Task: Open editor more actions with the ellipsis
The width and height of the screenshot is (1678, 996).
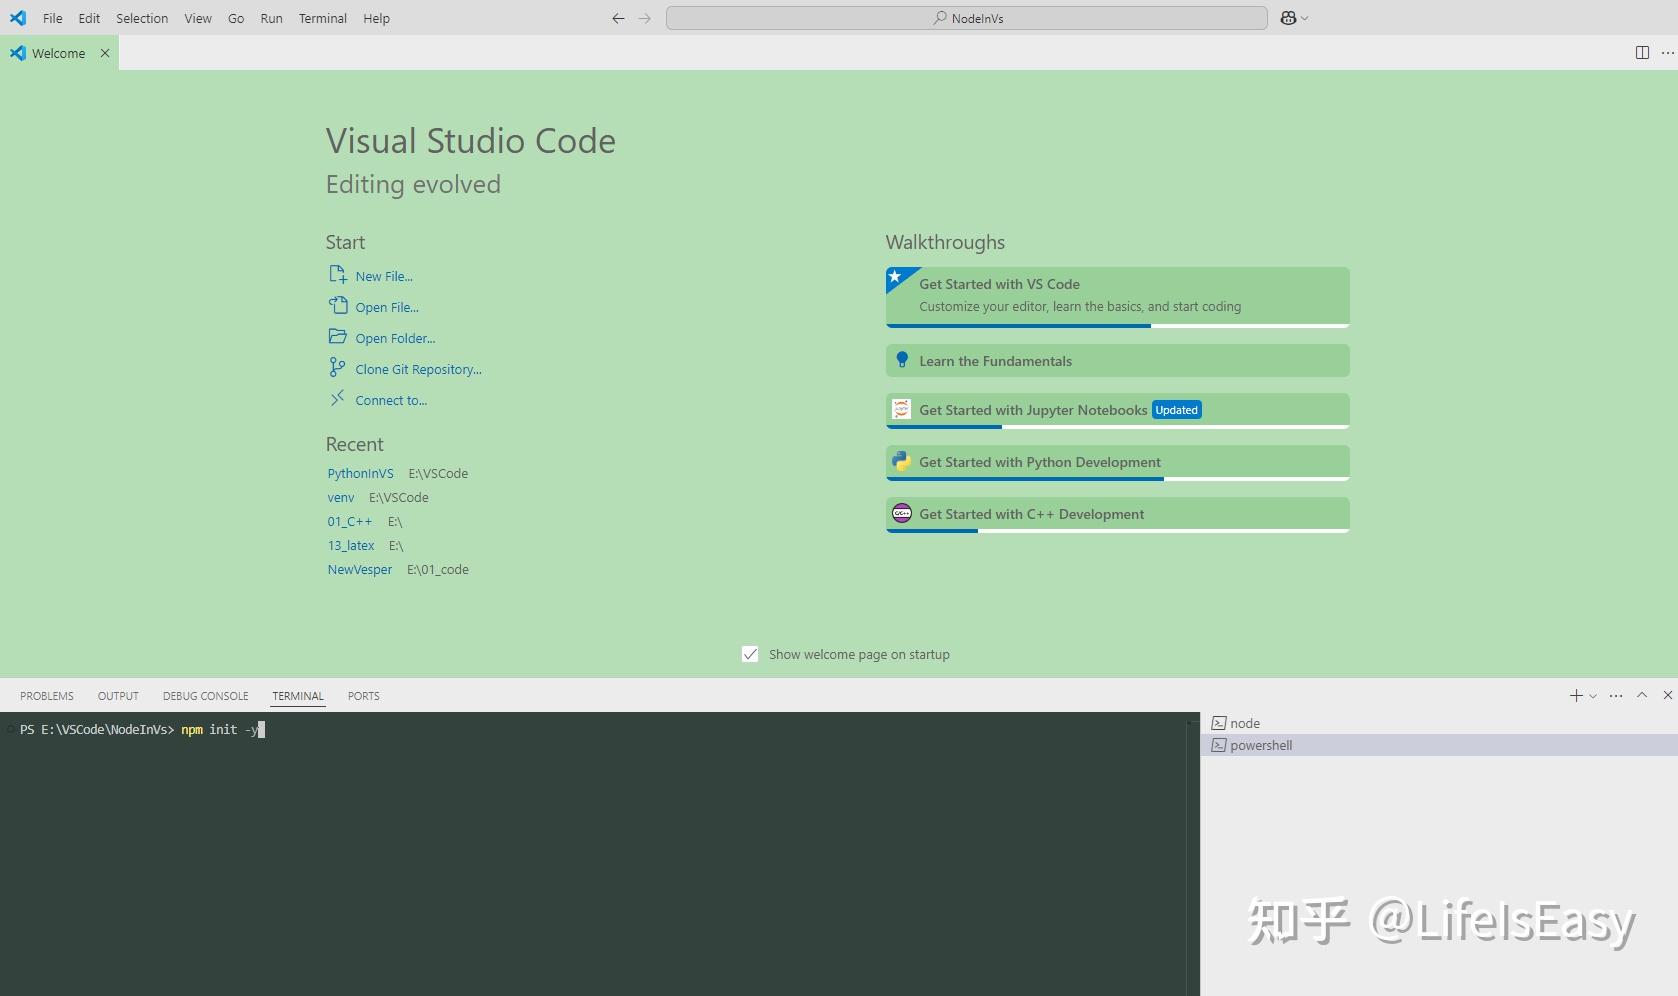Action: pos(1666,52)
